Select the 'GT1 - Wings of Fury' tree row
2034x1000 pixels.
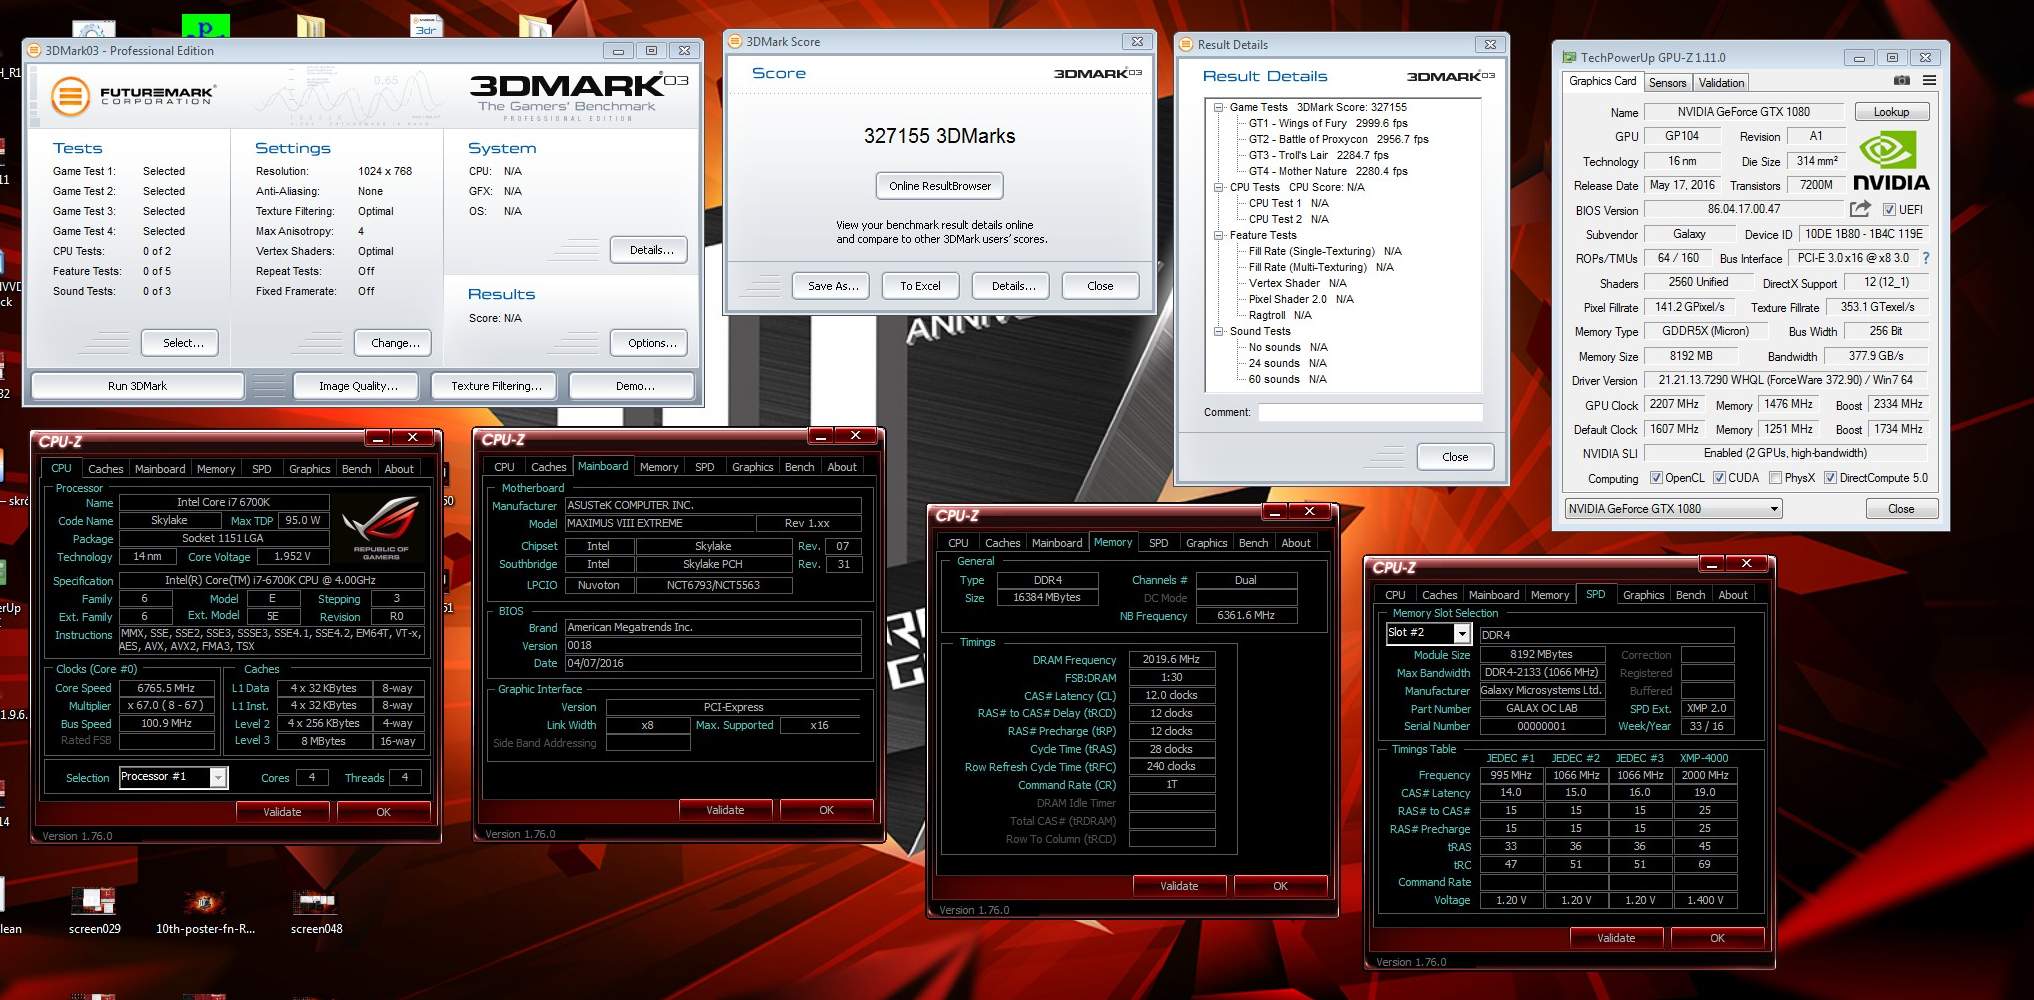click(1328, 123)
